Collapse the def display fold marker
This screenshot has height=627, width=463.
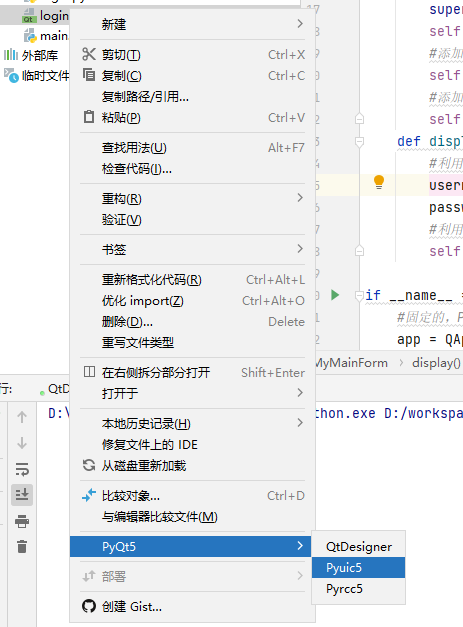point(359,141)
